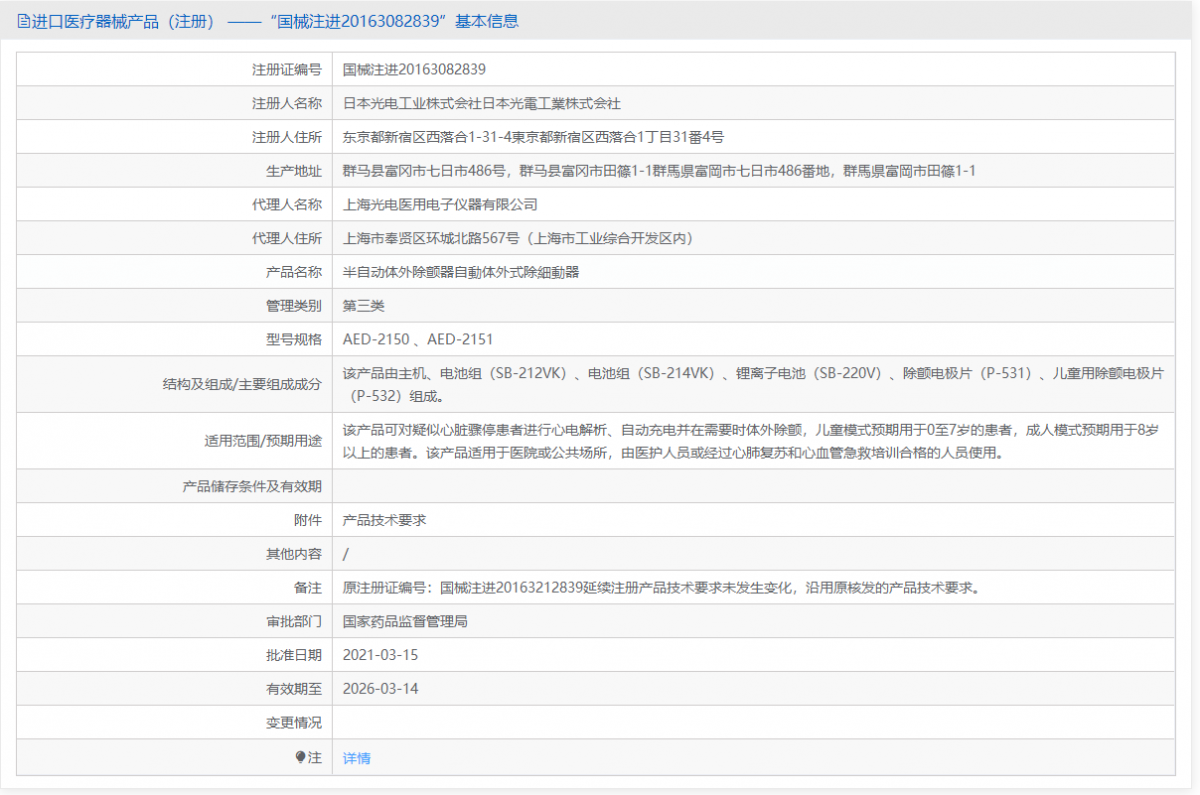Viewport: 1200px width, 795px height.
Task: Click the 其他内容 label
Action: pos(294,554)
